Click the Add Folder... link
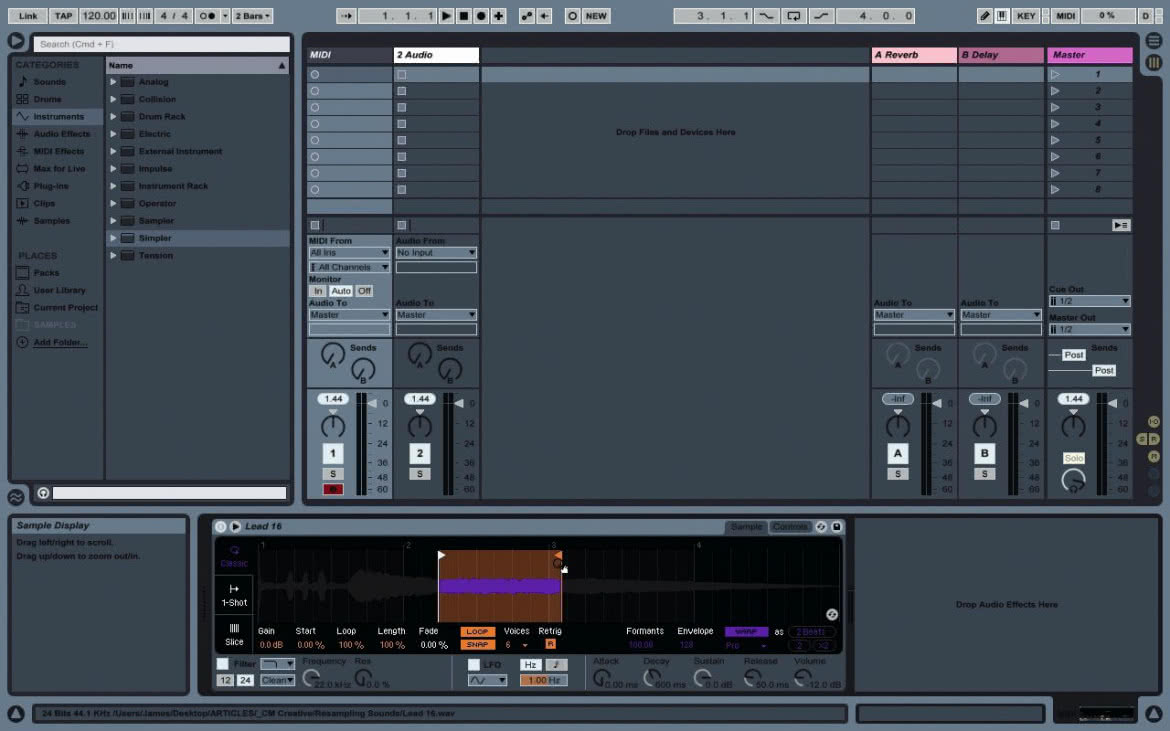1170x731 pixels. (x=60, y=342)
